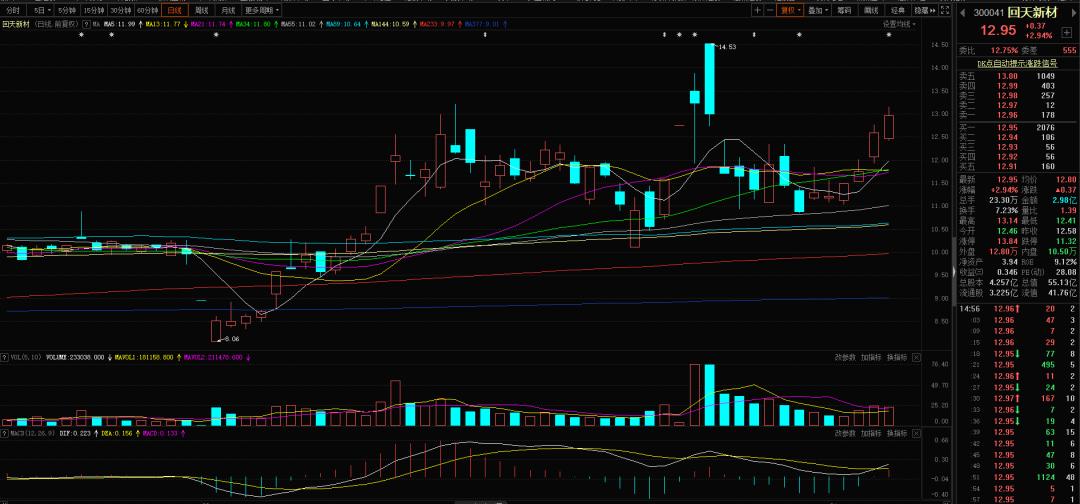The width and height of the screenshot is (1080, 504).
Task: Click 换指标 in the MACD panel
Action: (x=897, y=433)
